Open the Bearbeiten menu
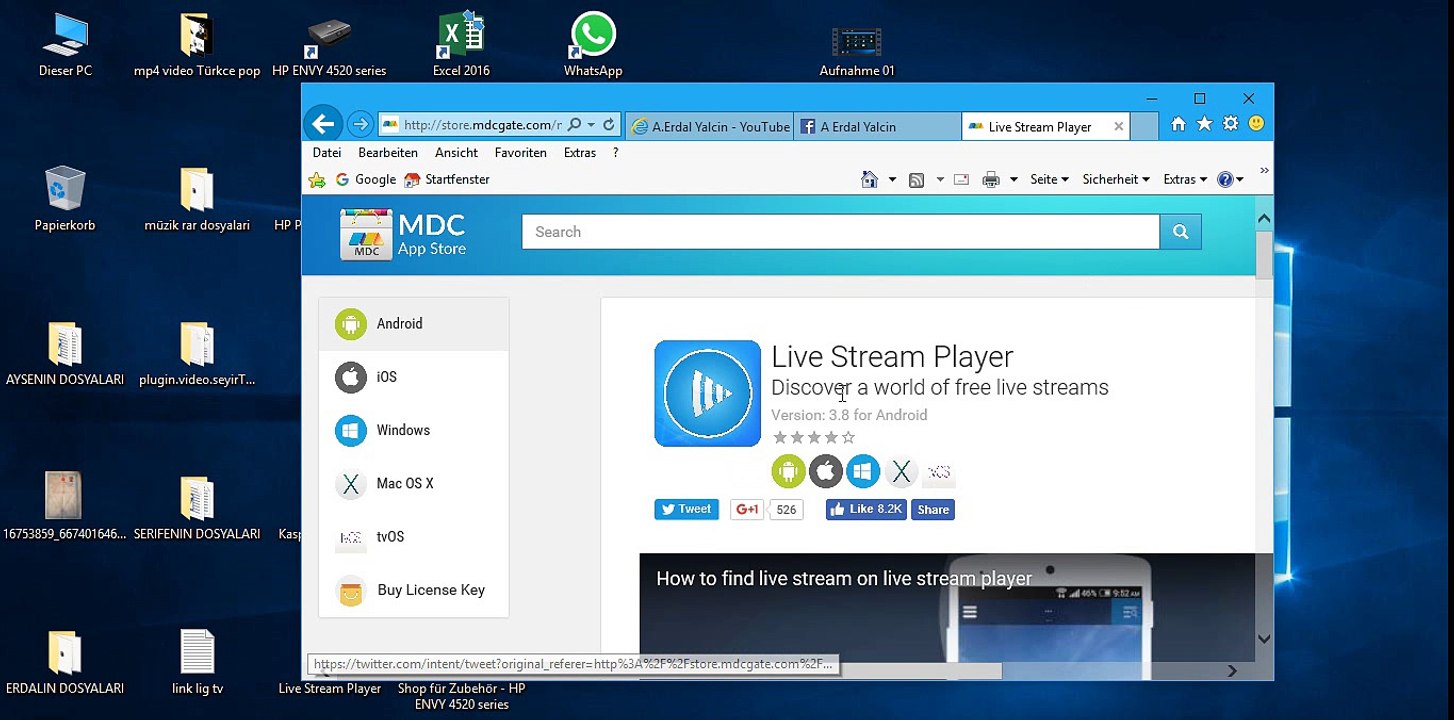 click(x=388, y=153)
